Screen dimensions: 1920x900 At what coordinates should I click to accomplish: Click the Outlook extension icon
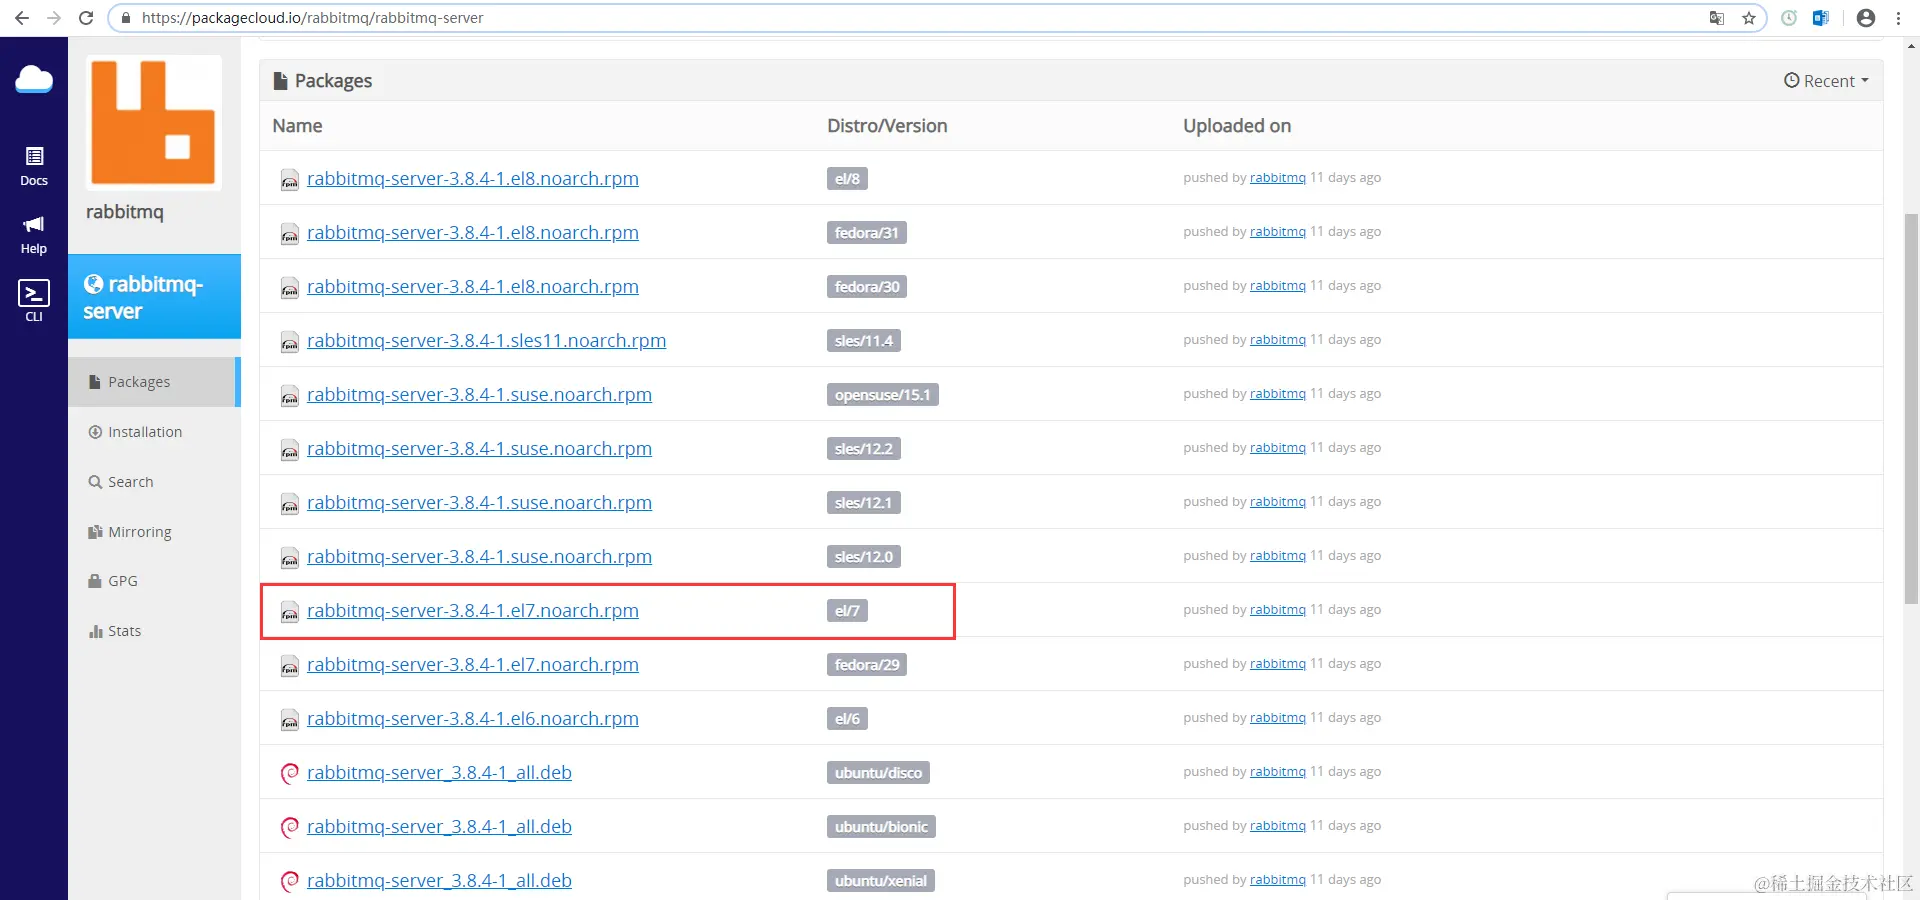tap(1821, 18)
